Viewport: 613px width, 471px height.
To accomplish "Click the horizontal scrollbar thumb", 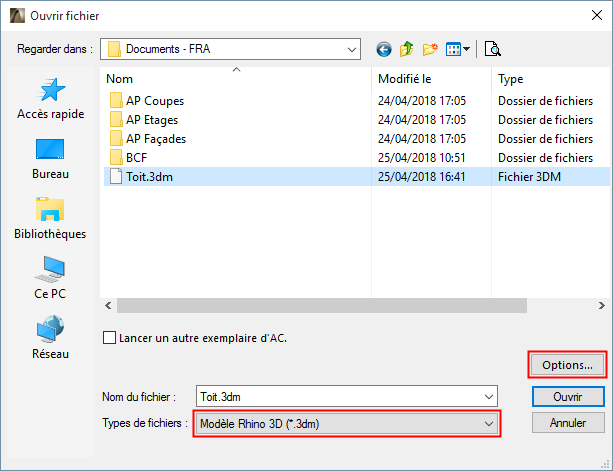I will coord(322,305).
